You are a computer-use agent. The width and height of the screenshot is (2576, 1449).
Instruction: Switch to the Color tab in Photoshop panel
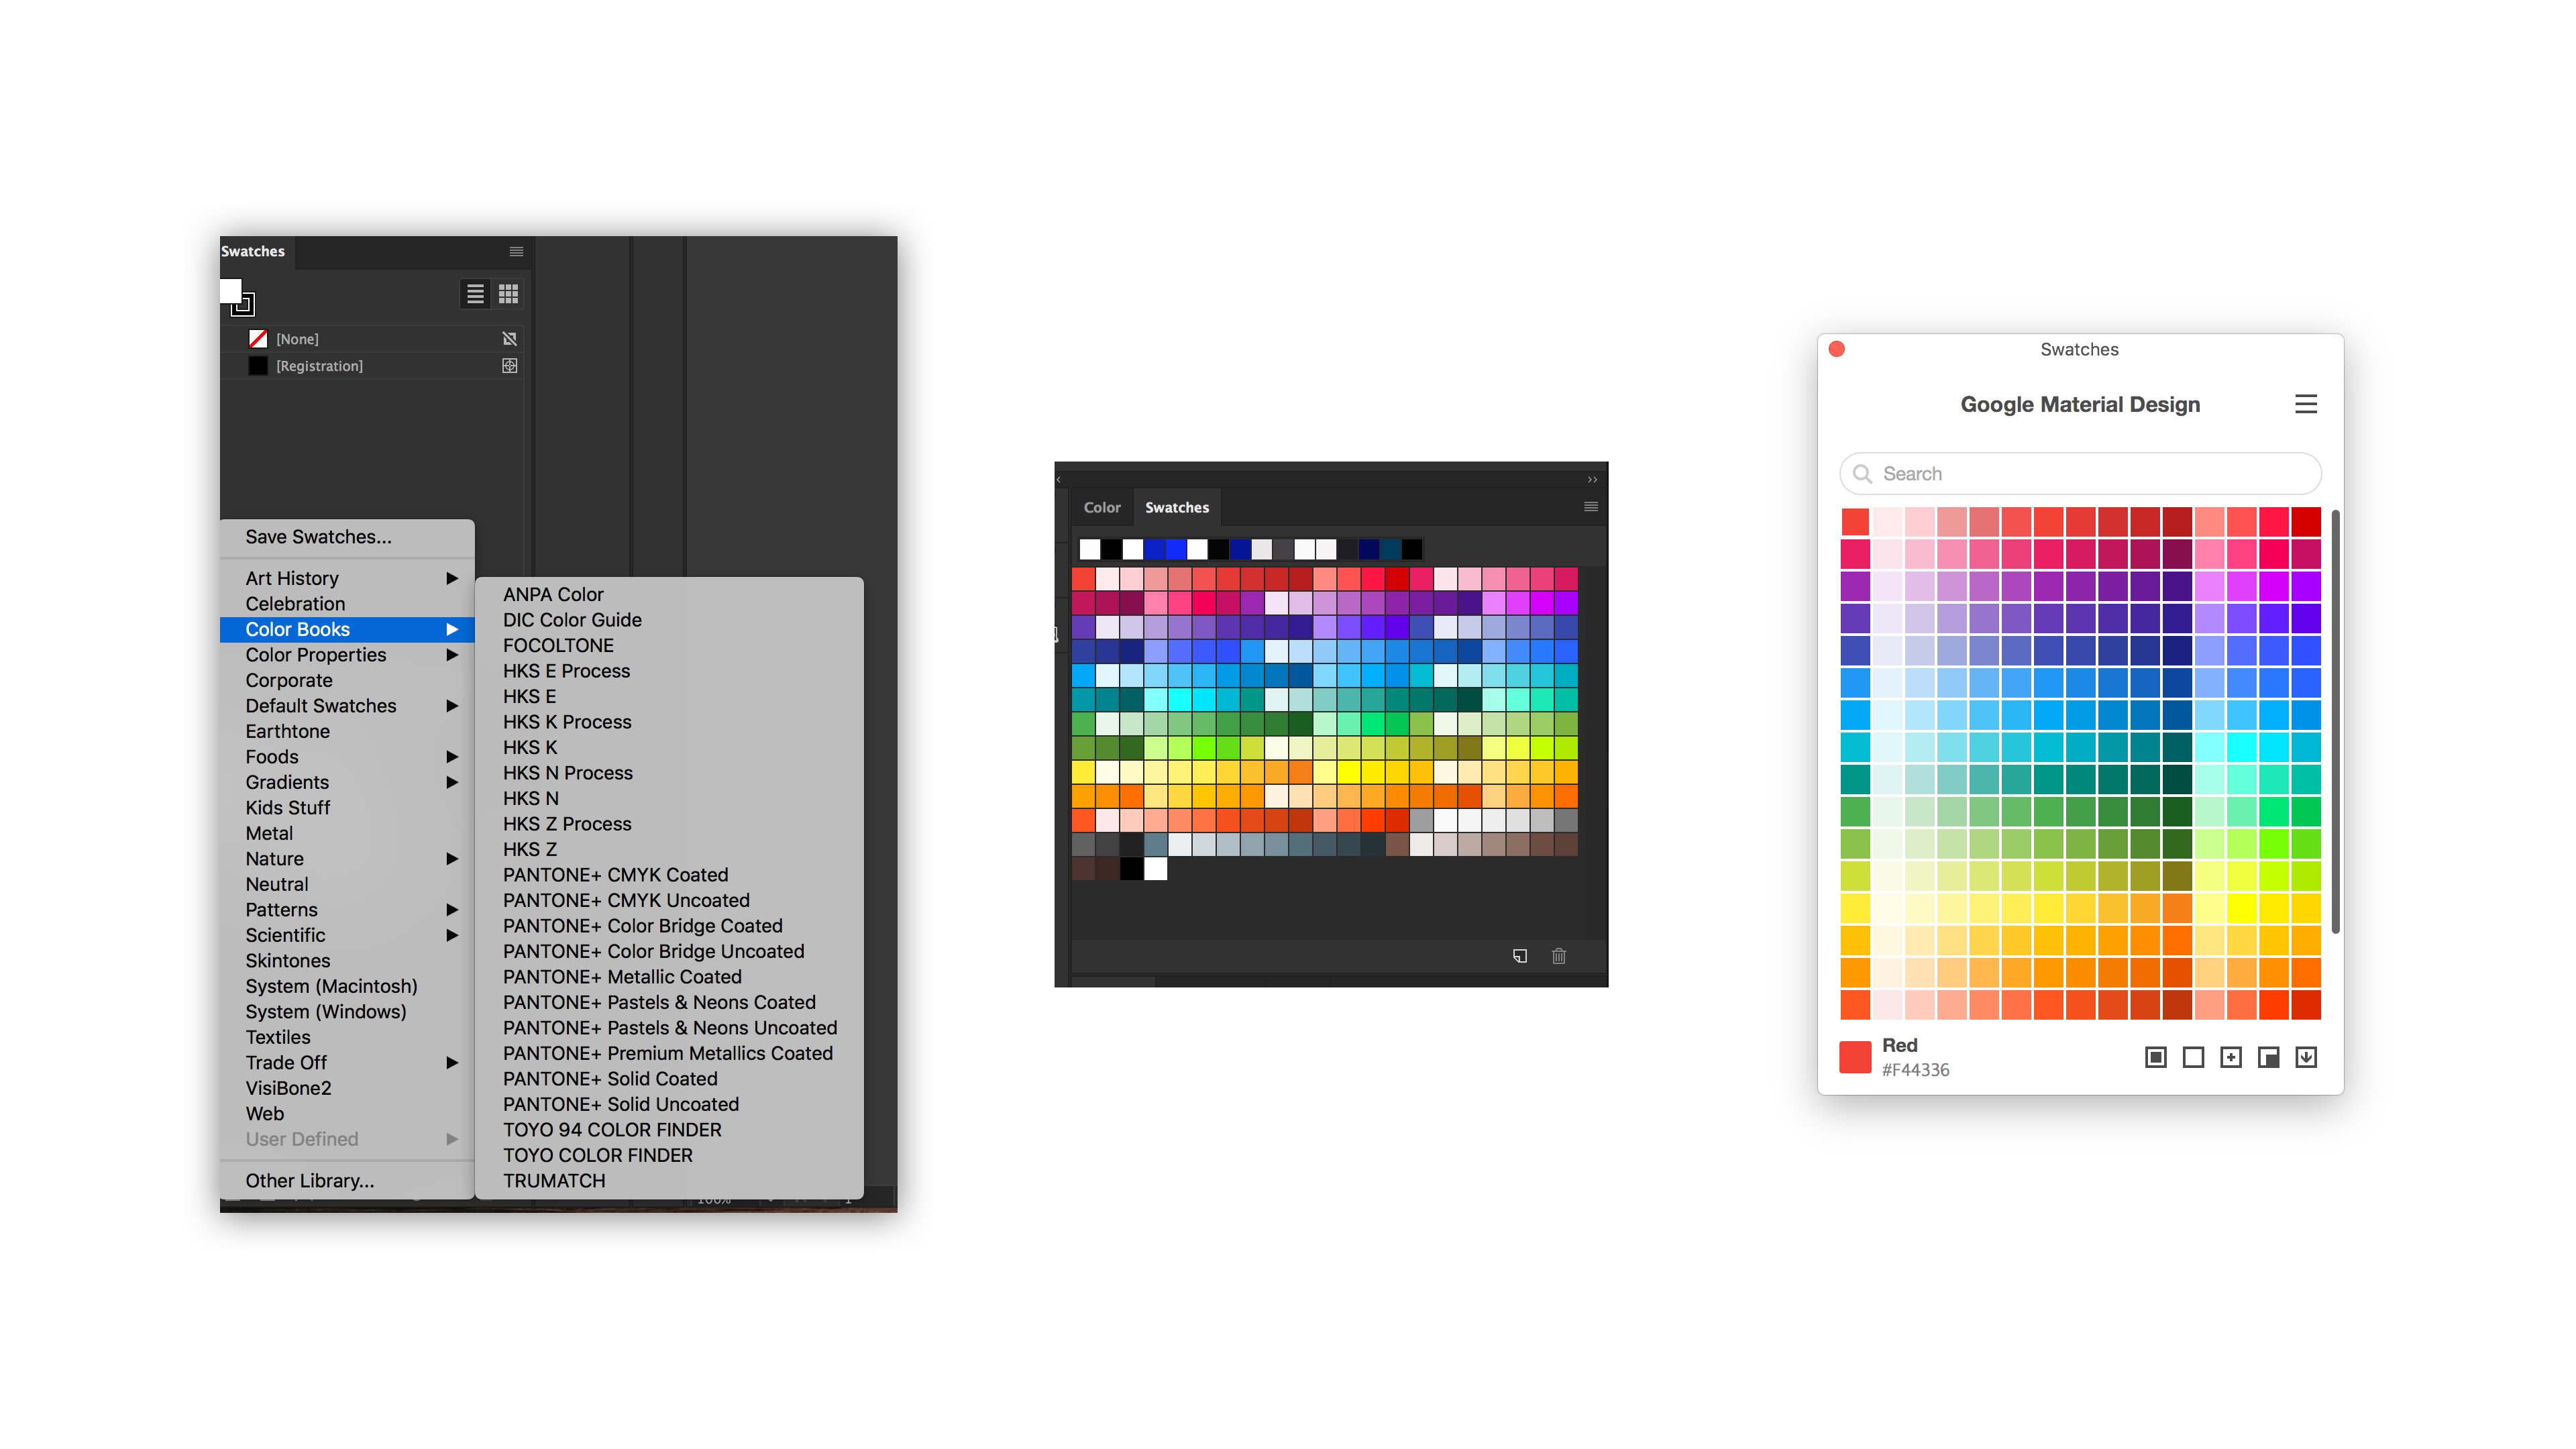(1102, 508)
